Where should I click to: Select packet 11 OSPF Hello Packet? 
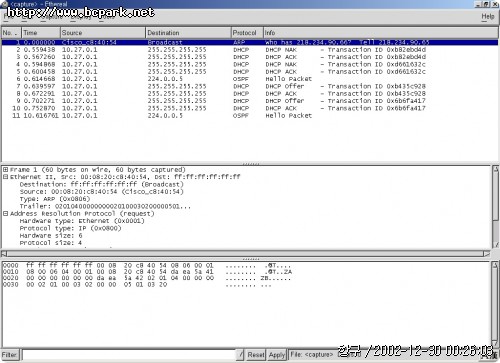(x=250, y=116)
